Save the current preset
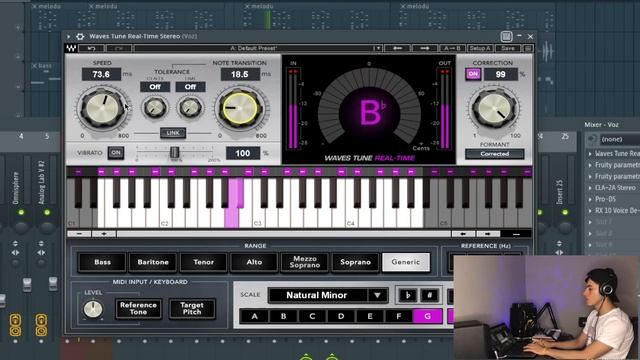Viewport: 640px width, 360px height. point(508,48)
